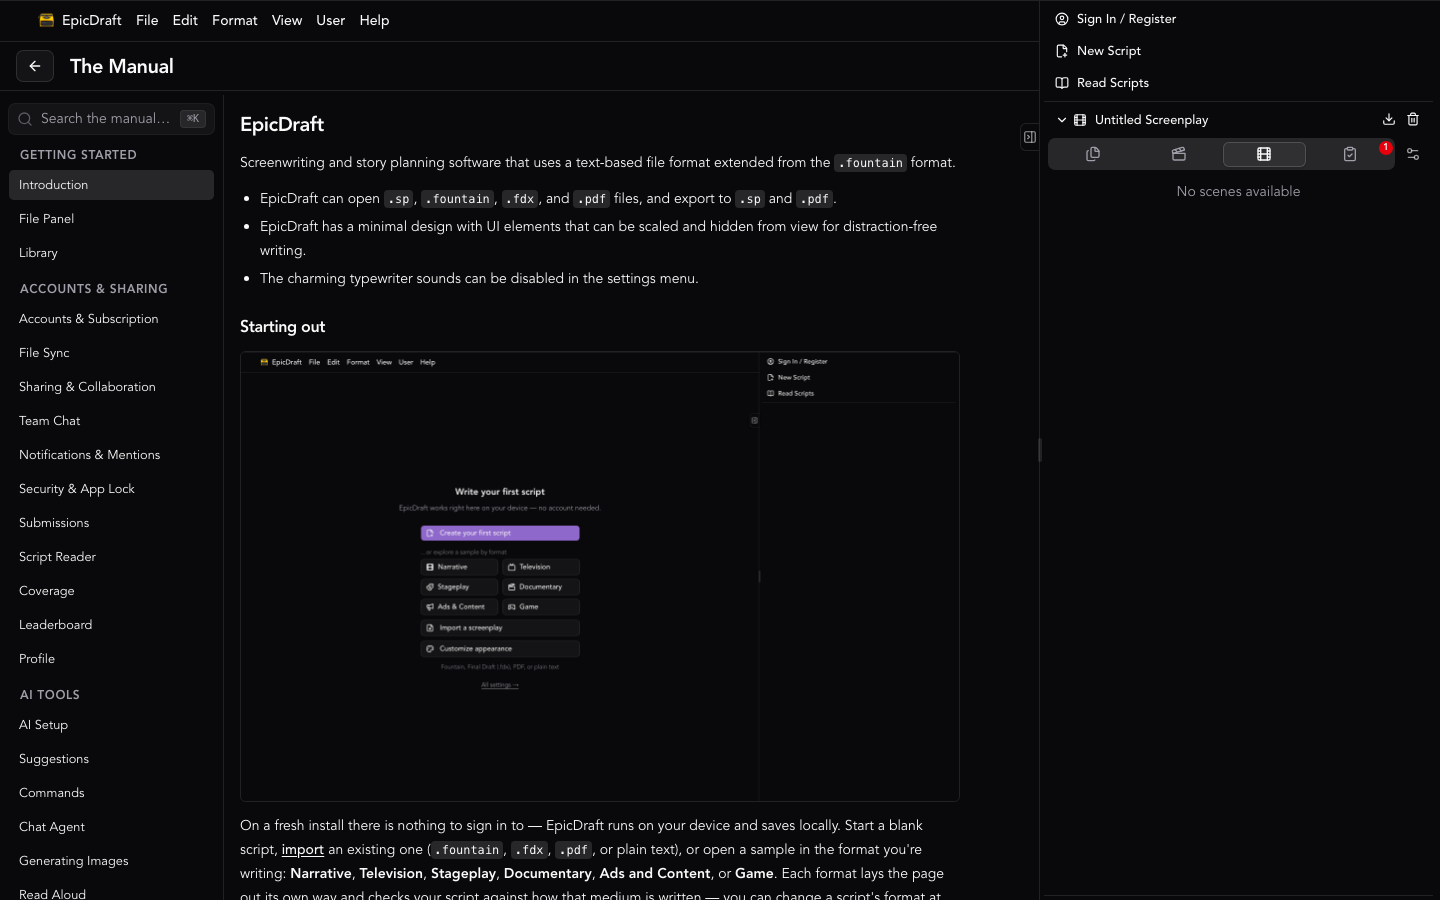Click the Untitled Screenplay title text

(1151, 120)
